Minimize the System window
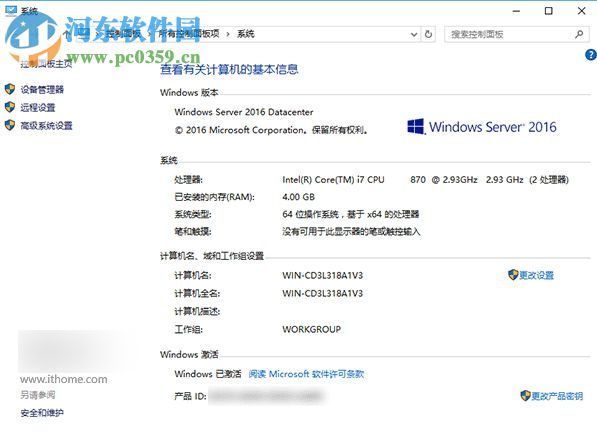This screenshot has width=597, height=433. [x=516, y=11]
